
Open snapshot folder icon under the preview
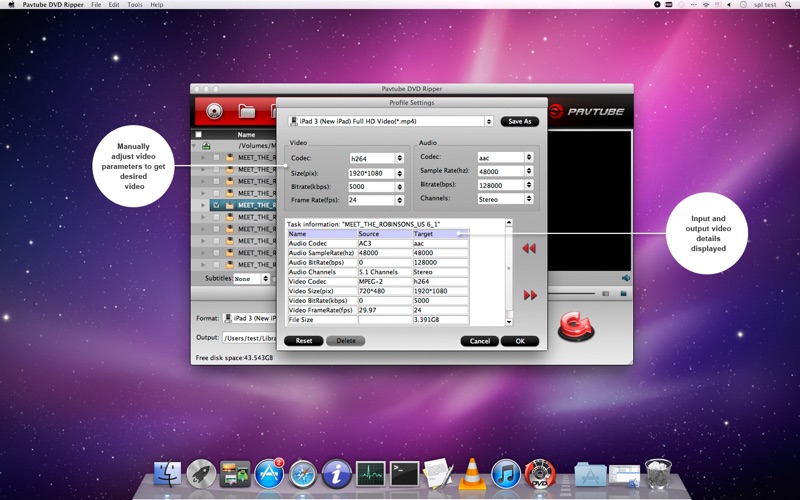[623, 294]
